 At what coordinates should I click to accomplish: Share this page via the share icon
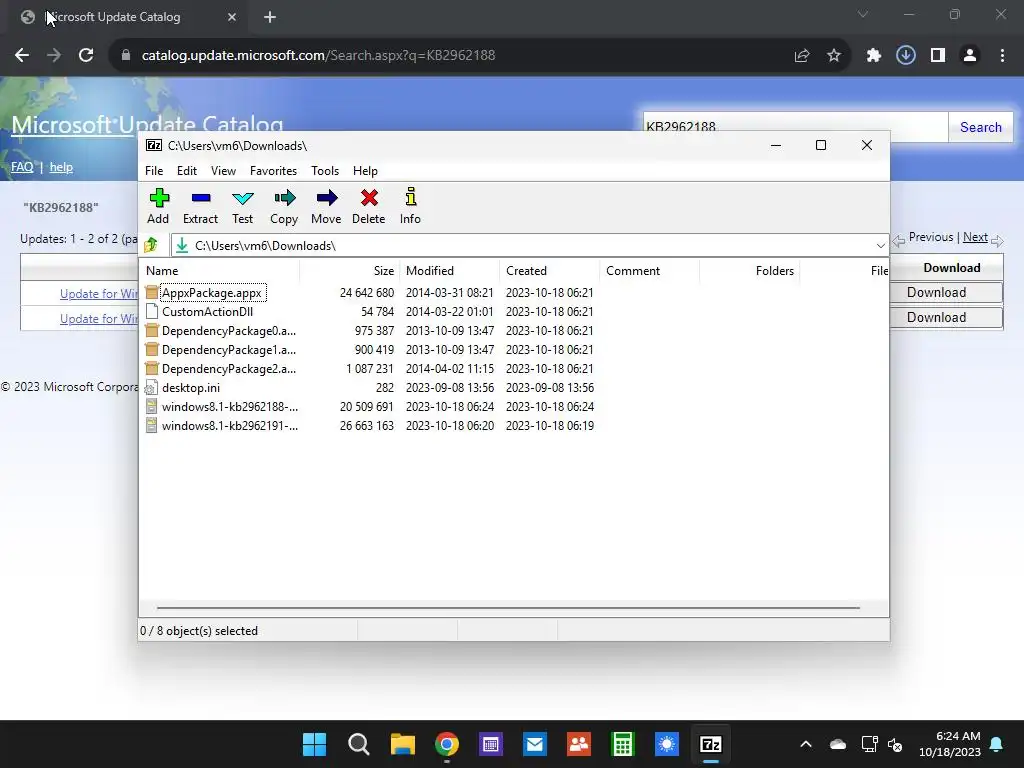click(802, 56)
